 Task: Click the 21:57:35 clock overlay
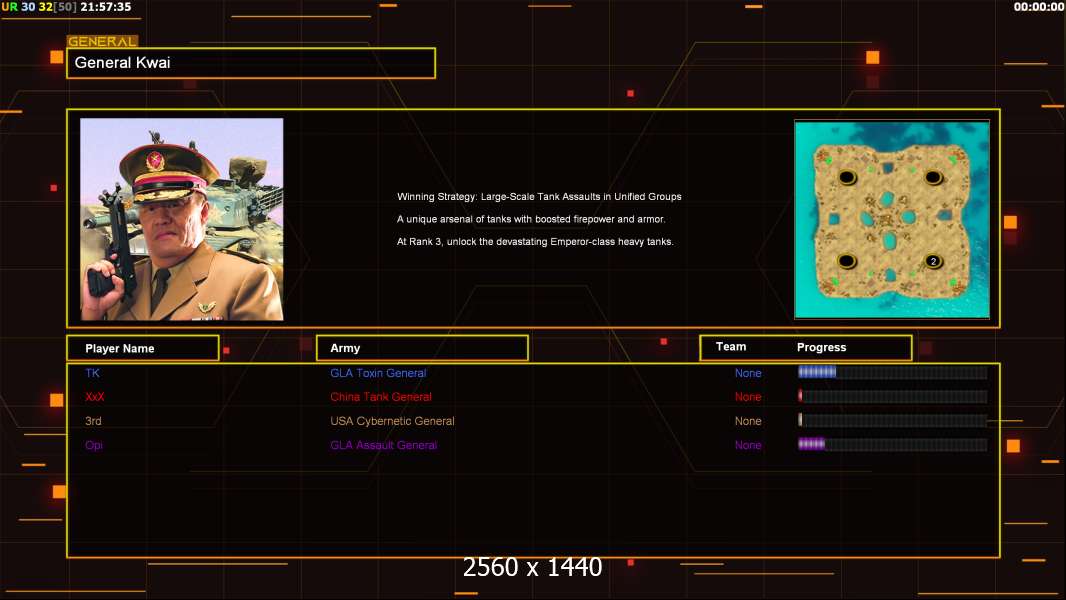click(x=105, y=7)
